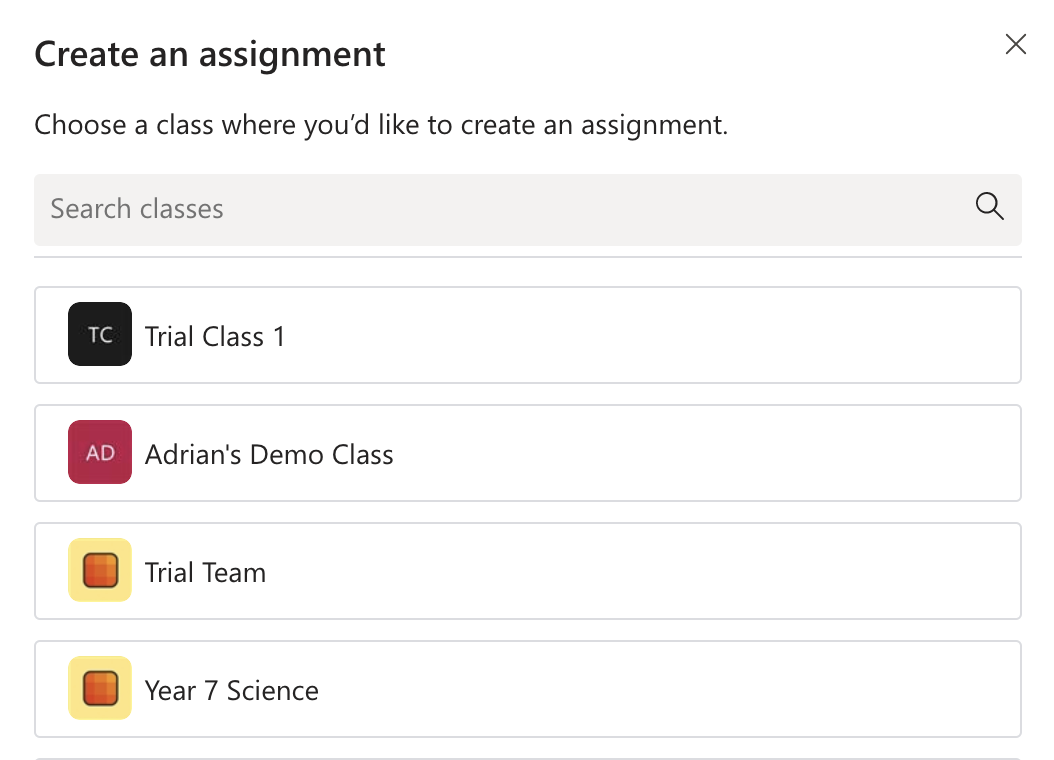Screen dimensions: 1054x760
Task: Pick the Trial Team class name
Action: coord(206,573)
